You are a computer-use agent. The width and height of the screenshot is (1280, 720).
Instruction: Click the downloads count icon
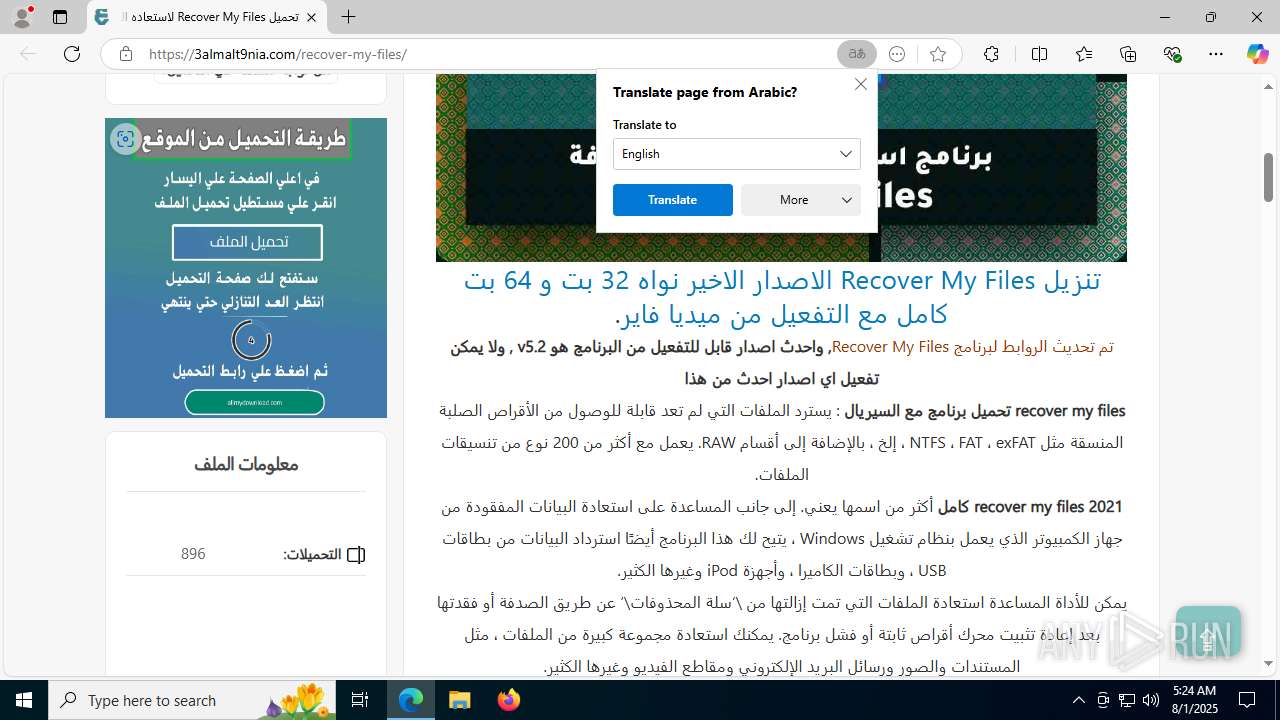[x=356, y=555]
